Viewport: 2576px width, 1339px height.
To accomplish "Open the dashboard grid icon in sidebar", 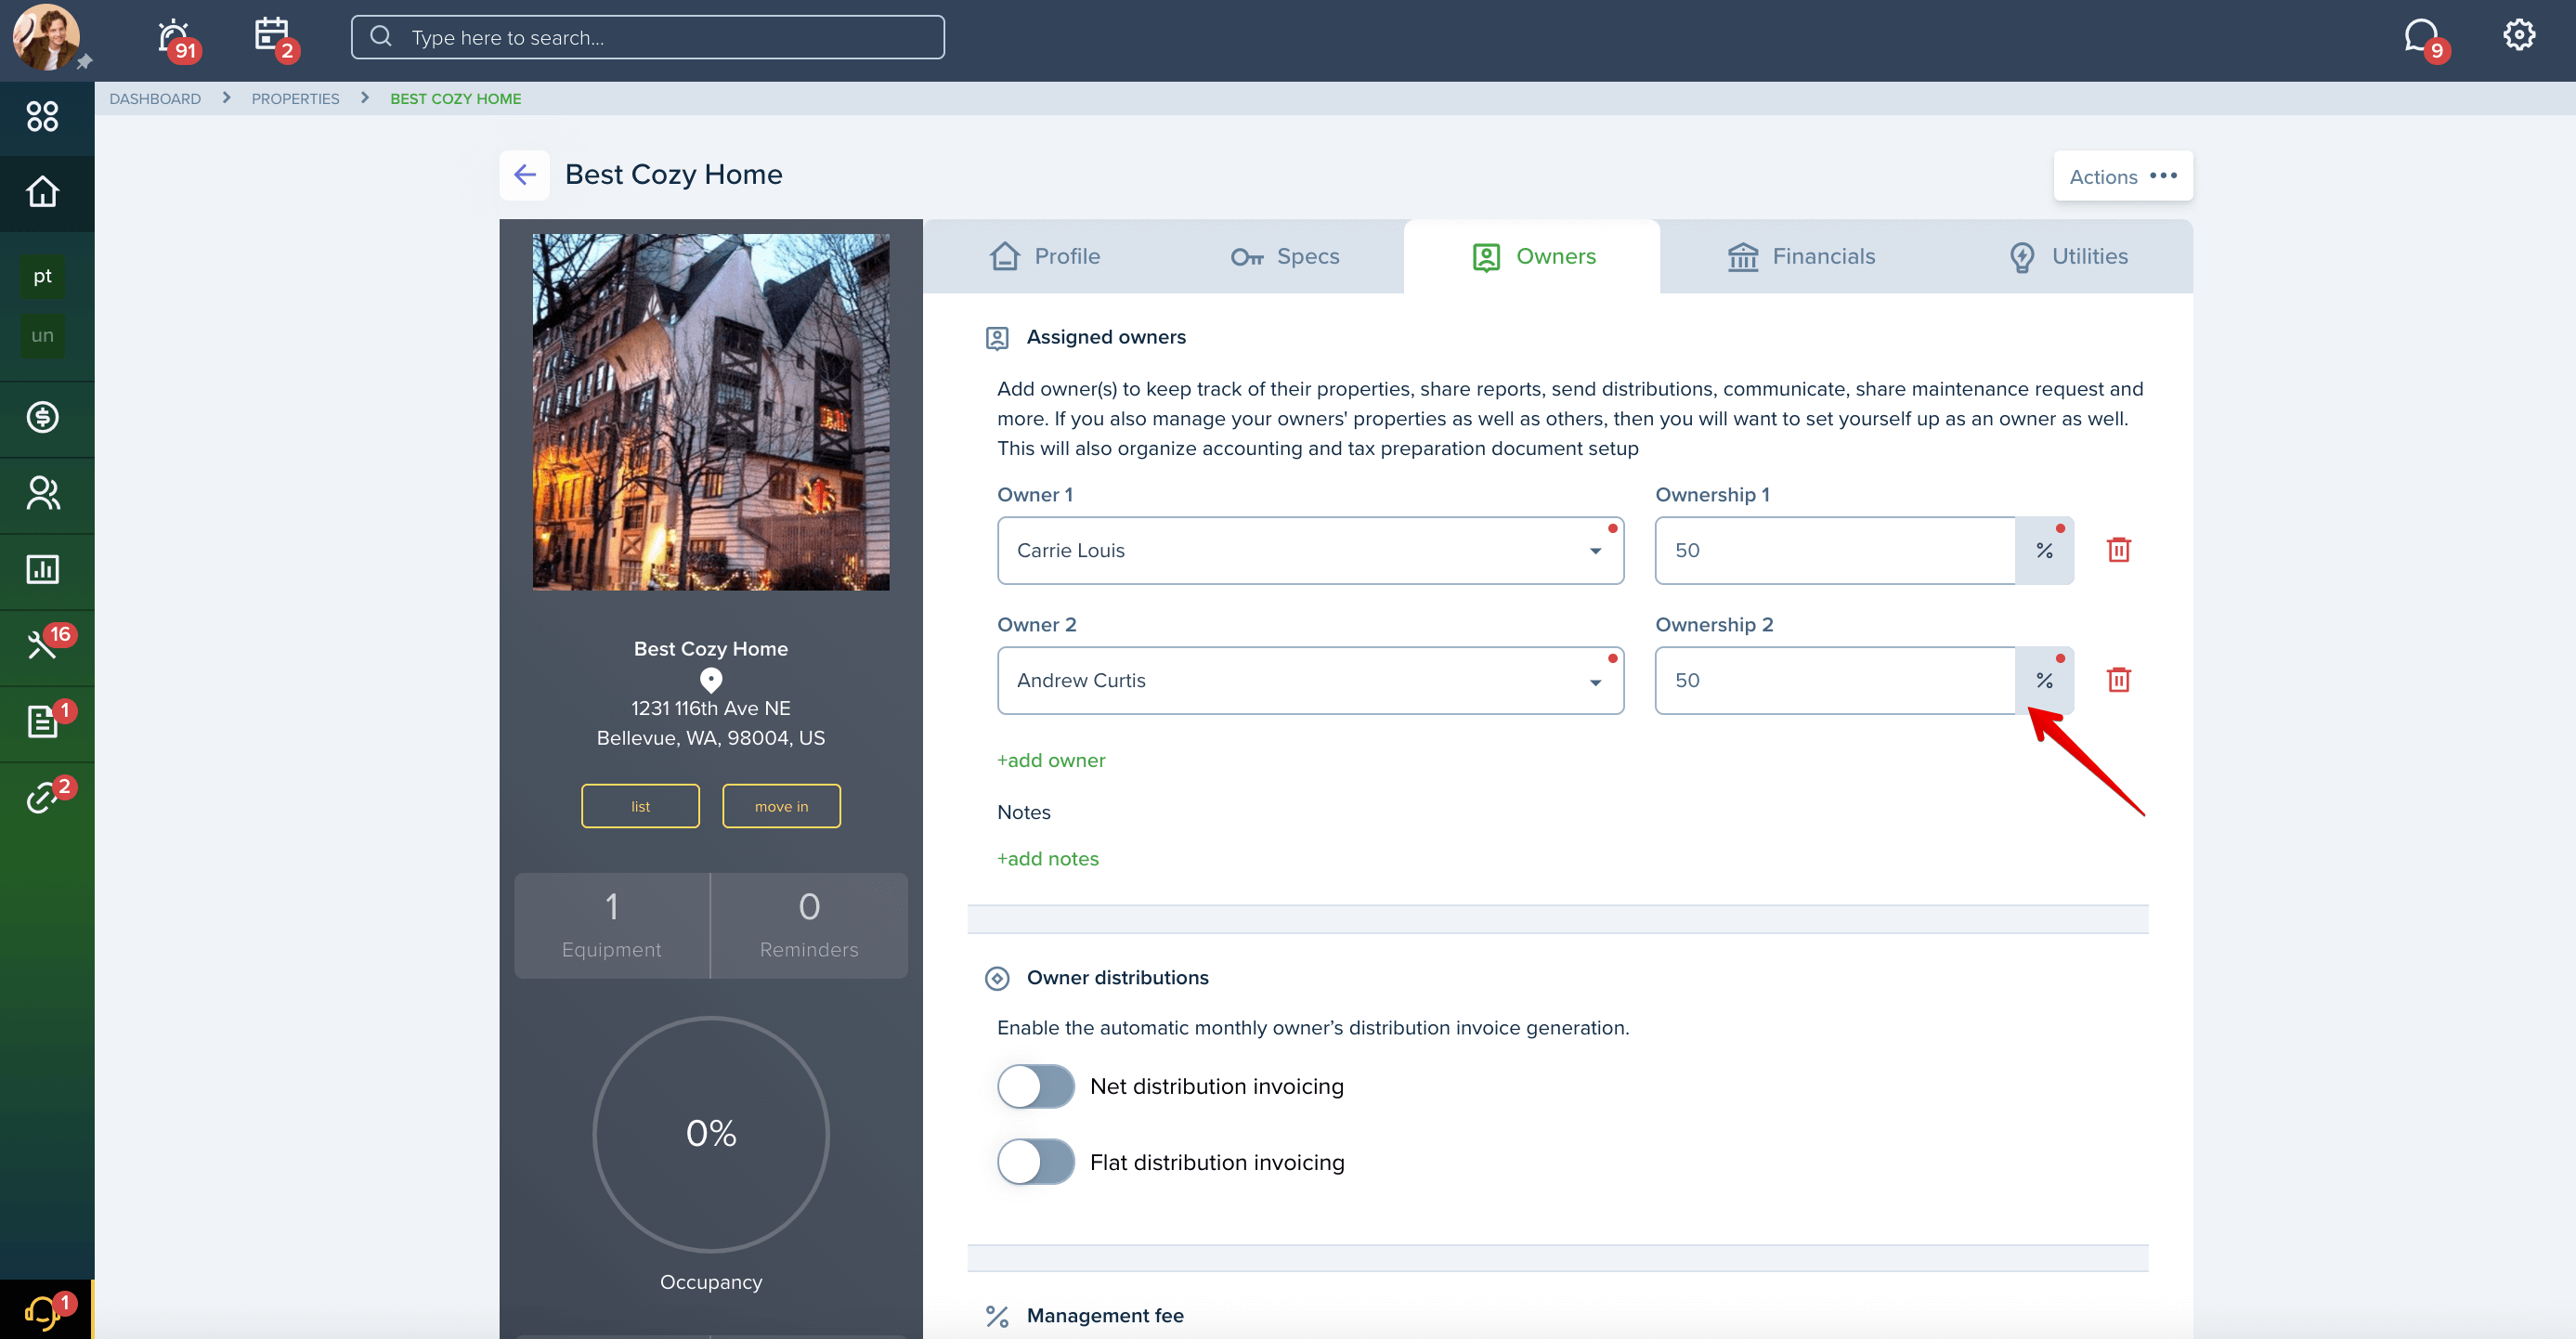I will tap(42, 116).
